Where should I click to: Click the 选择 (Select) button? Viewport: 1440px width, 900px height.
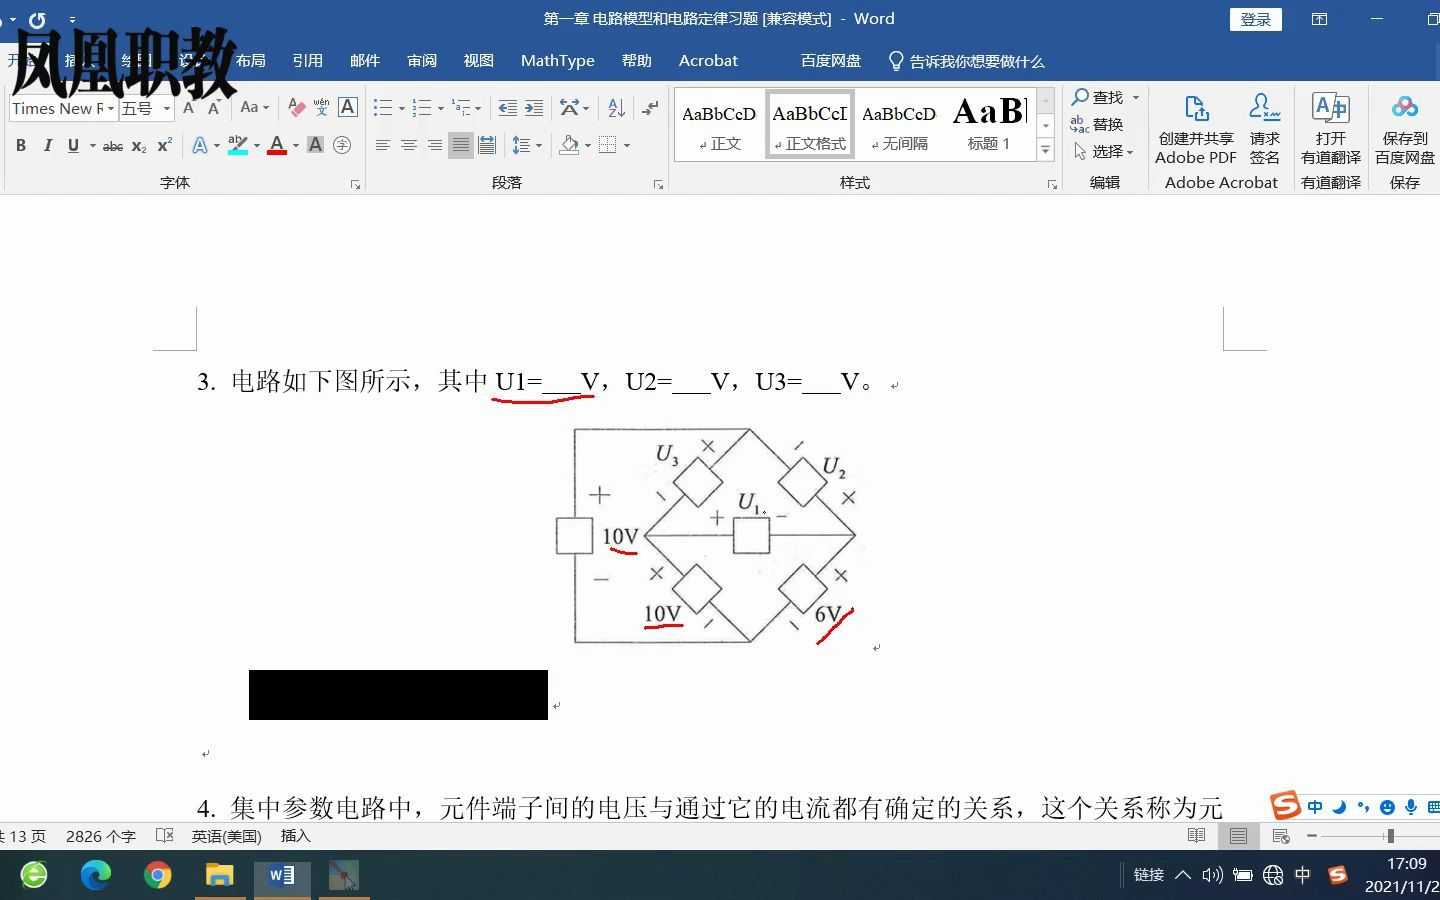click(x=1103, y=151)
